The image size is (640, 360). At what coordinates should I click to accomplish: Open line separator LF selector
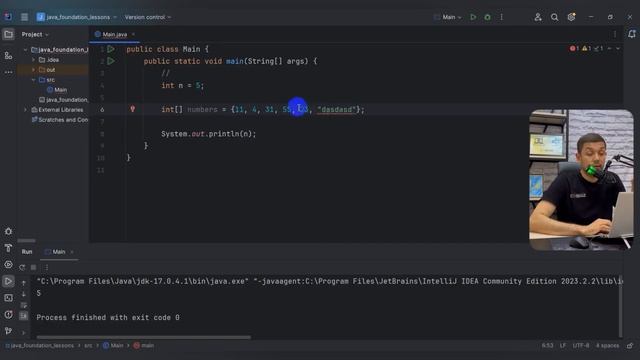click(563, 346)
